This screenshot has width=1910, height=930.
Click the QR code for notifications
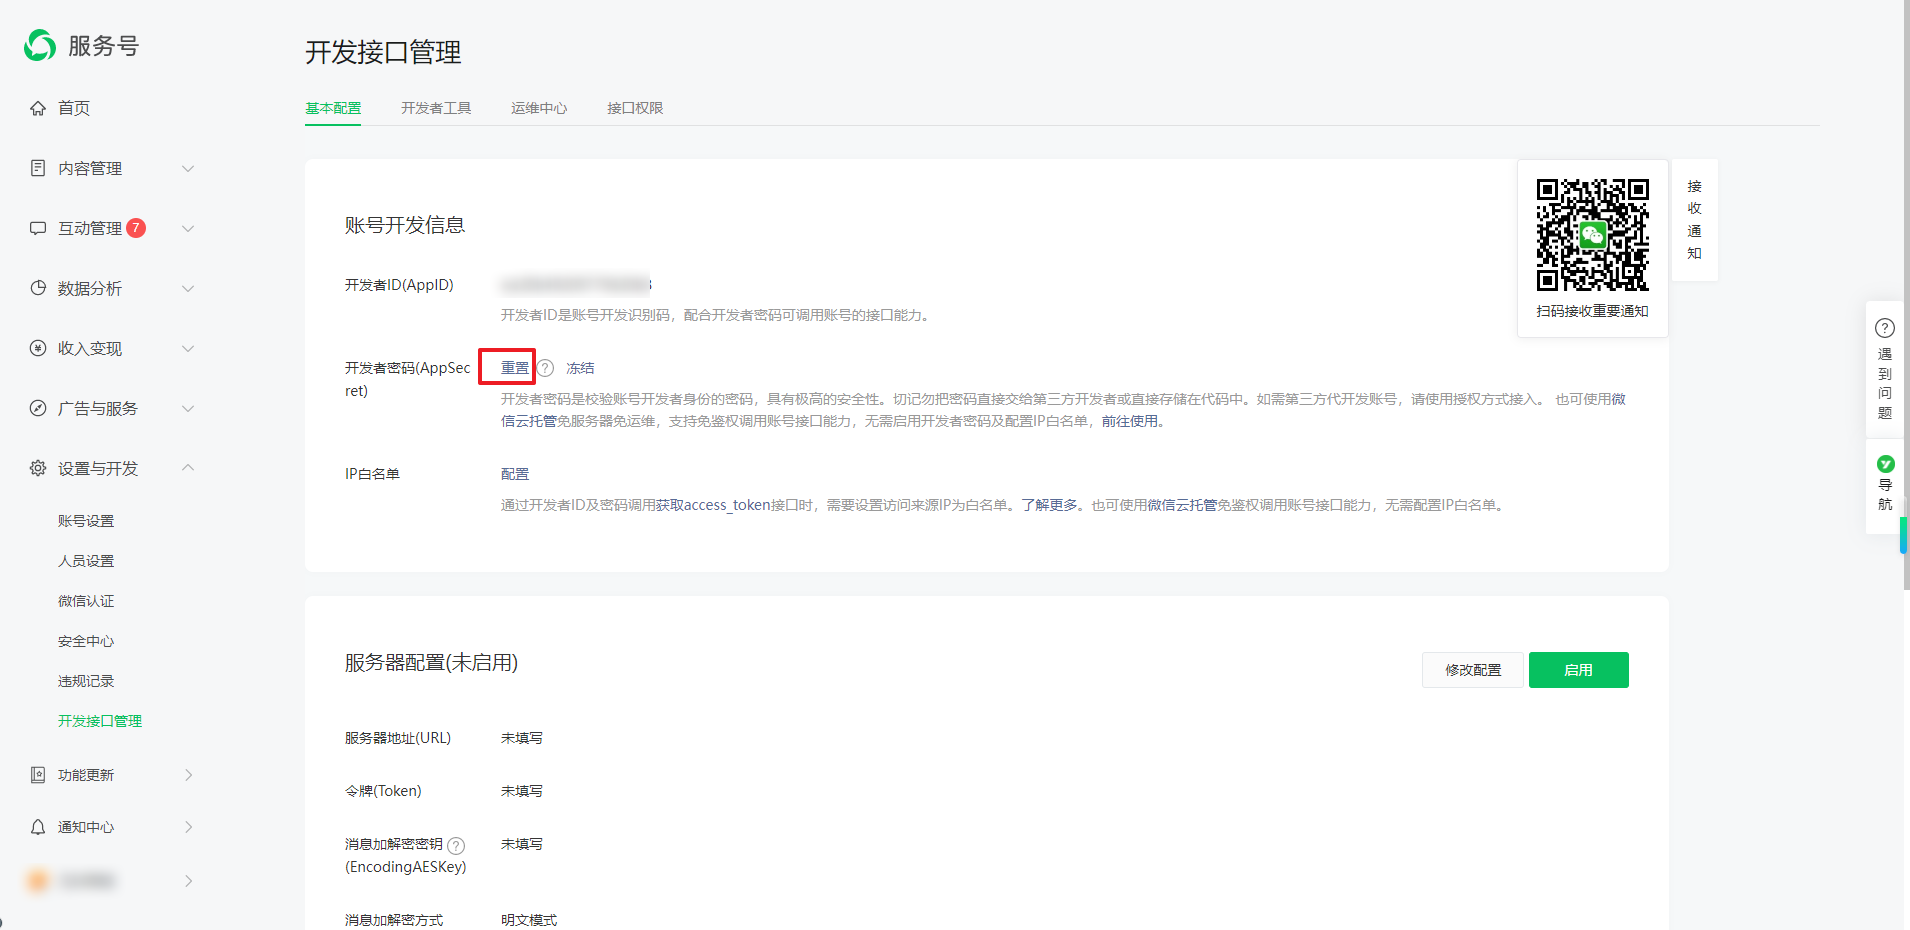1593,235
